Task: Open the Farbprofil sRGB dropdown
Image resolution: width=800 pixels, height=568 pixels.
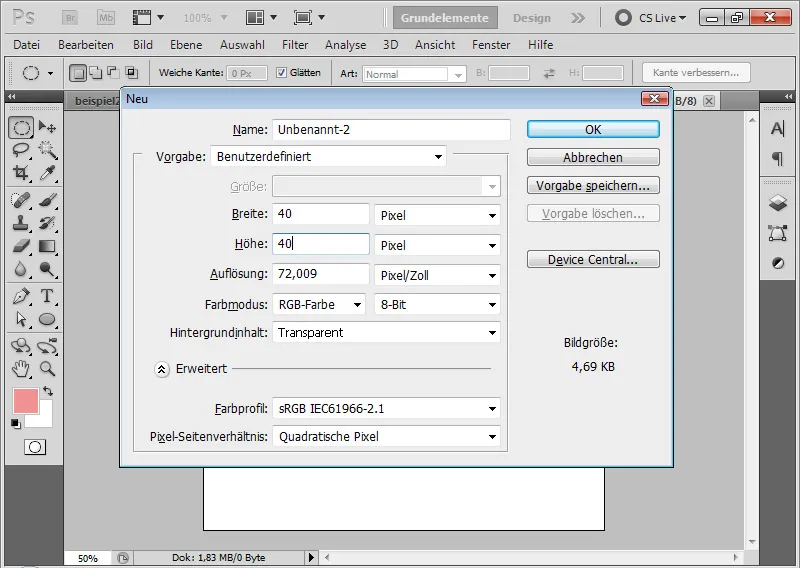Action: coord(386,409)
